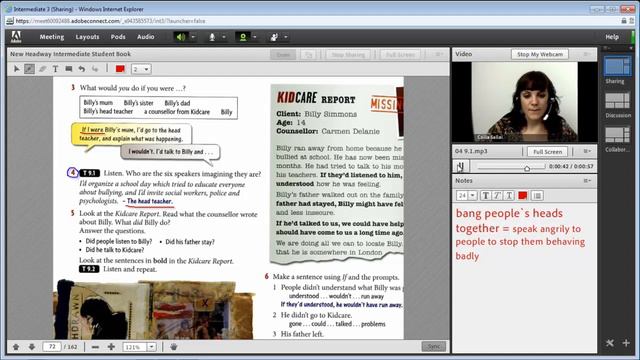Open the microphone options dropdown arrow
640x360 pixels.
pyautogui.click(x=224, y=37)
